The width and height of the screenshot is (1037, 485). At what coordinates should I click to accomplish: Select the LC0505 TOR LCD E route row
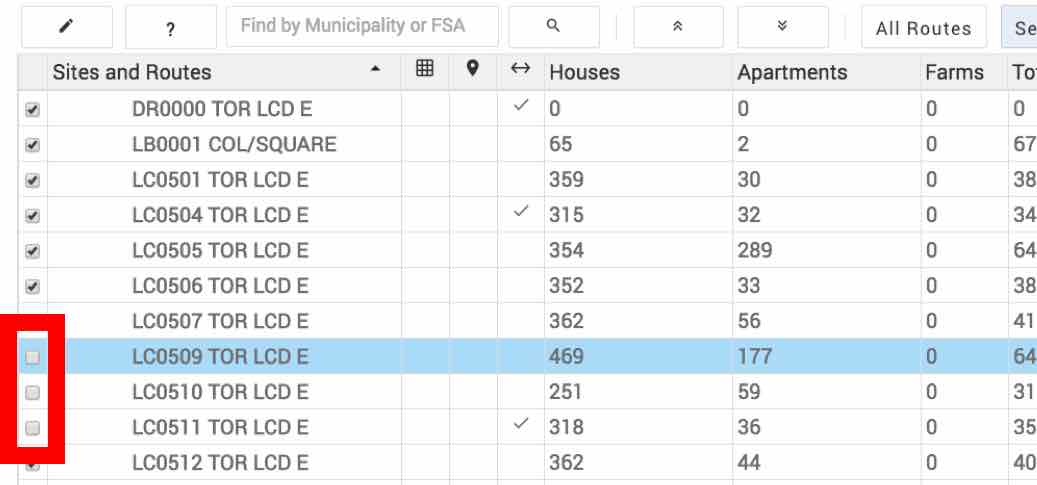click(220, 250)
